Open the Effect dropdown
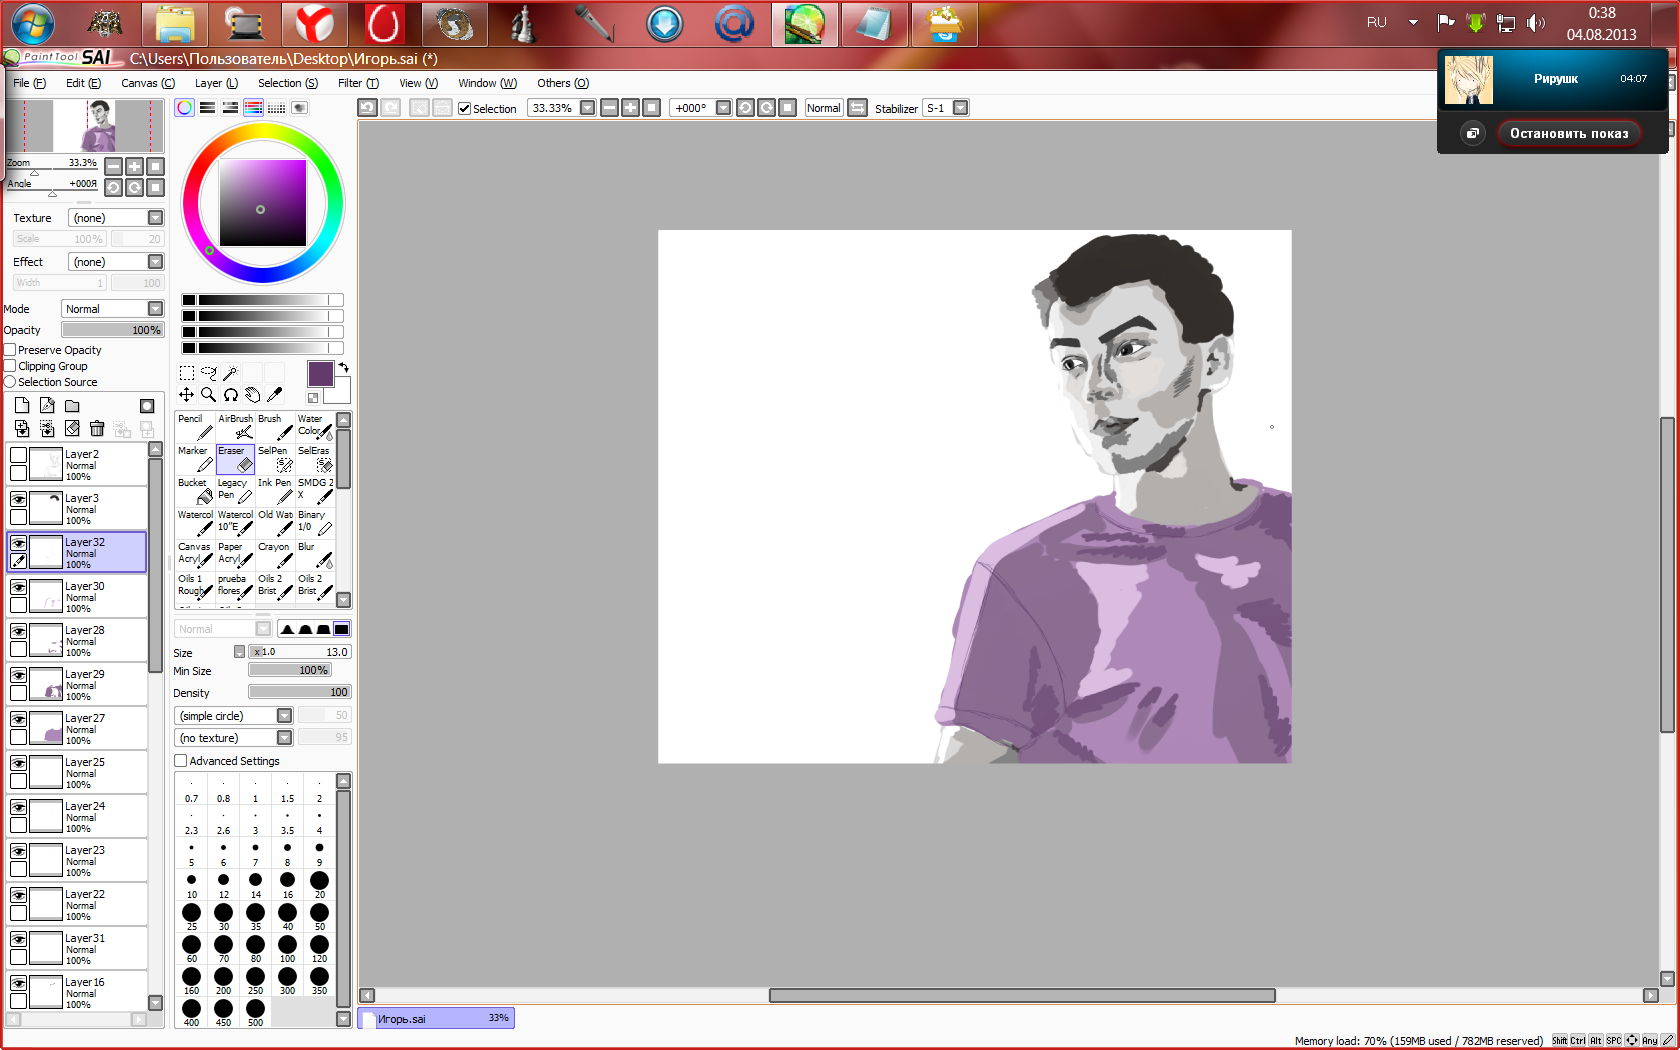1680x1050 pixels. [x=115, y=262]
